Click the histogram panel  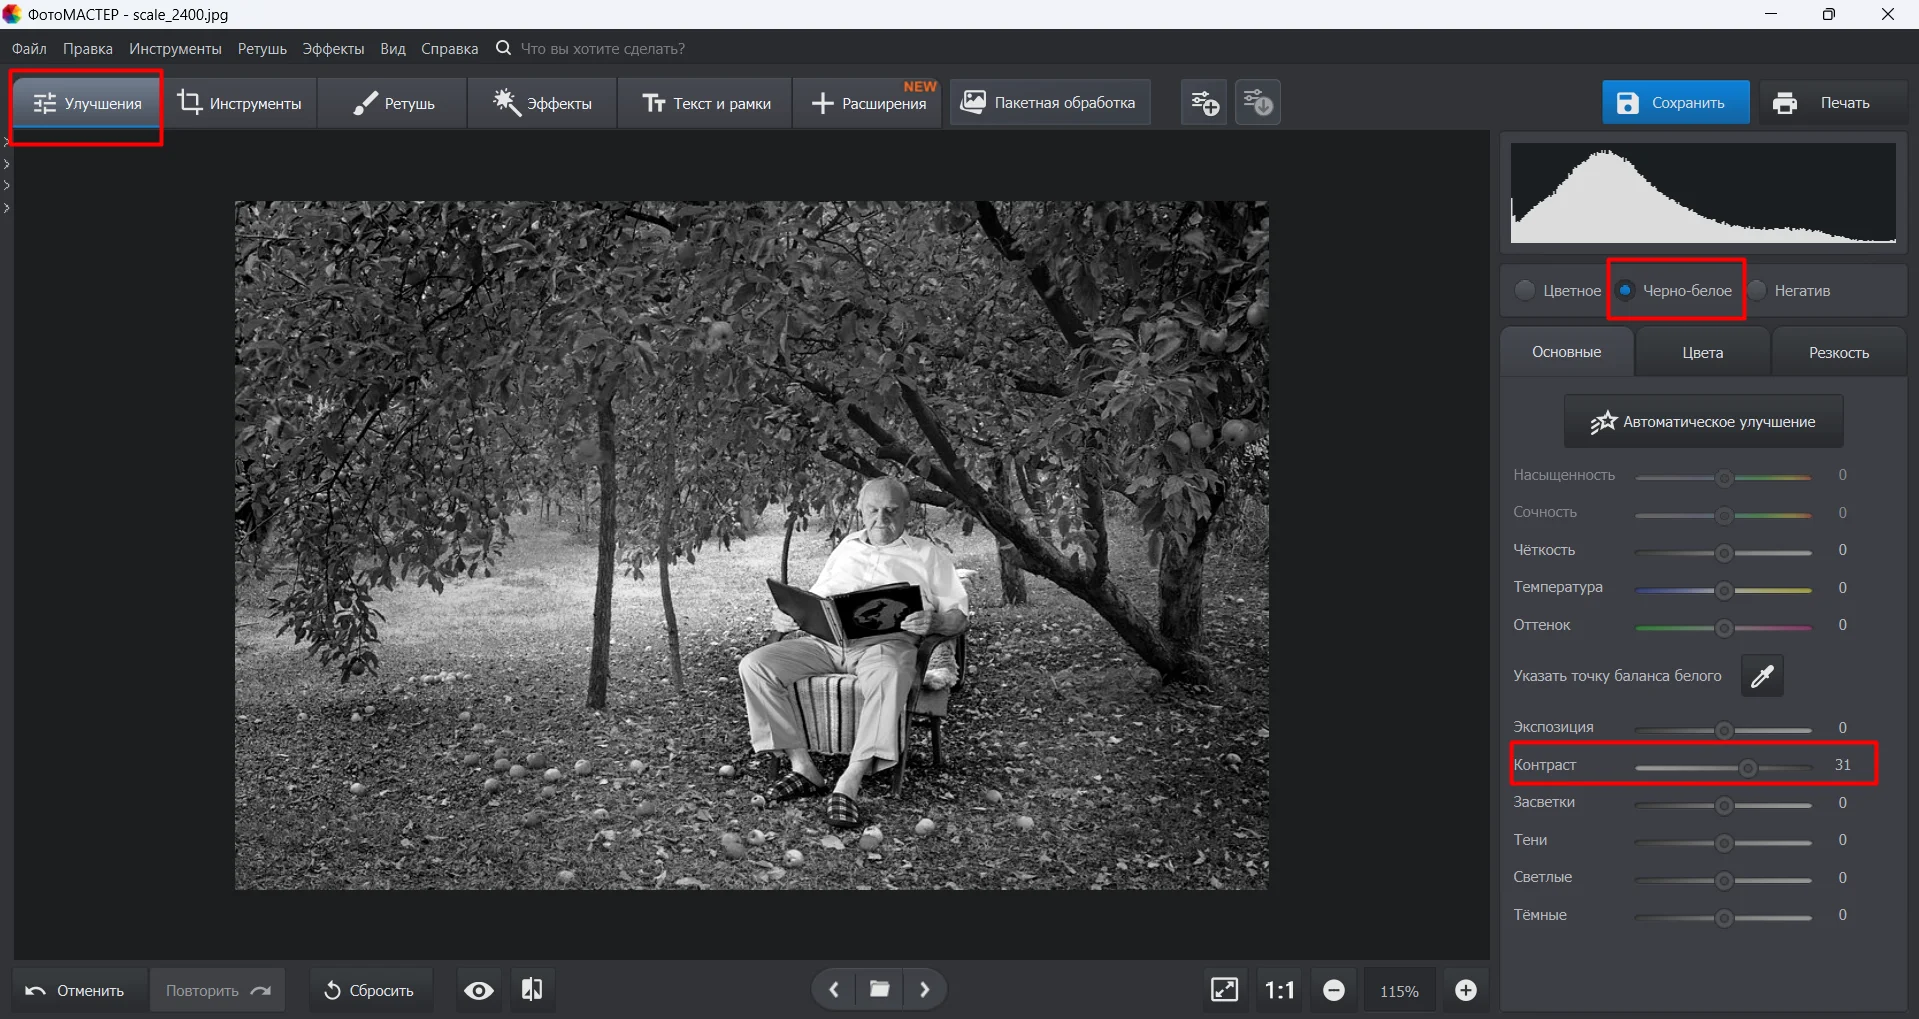click(1703, 193)
